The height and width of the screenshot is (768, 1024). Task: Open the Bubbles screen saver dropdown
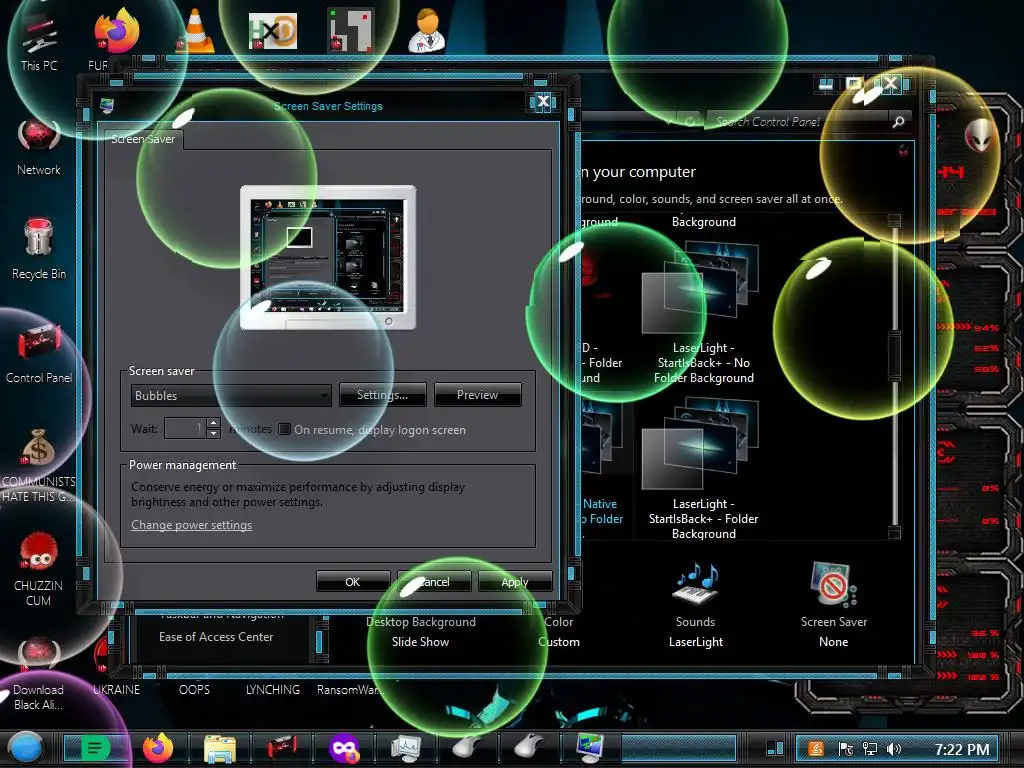pyautogui.click(x=231, y=395)
